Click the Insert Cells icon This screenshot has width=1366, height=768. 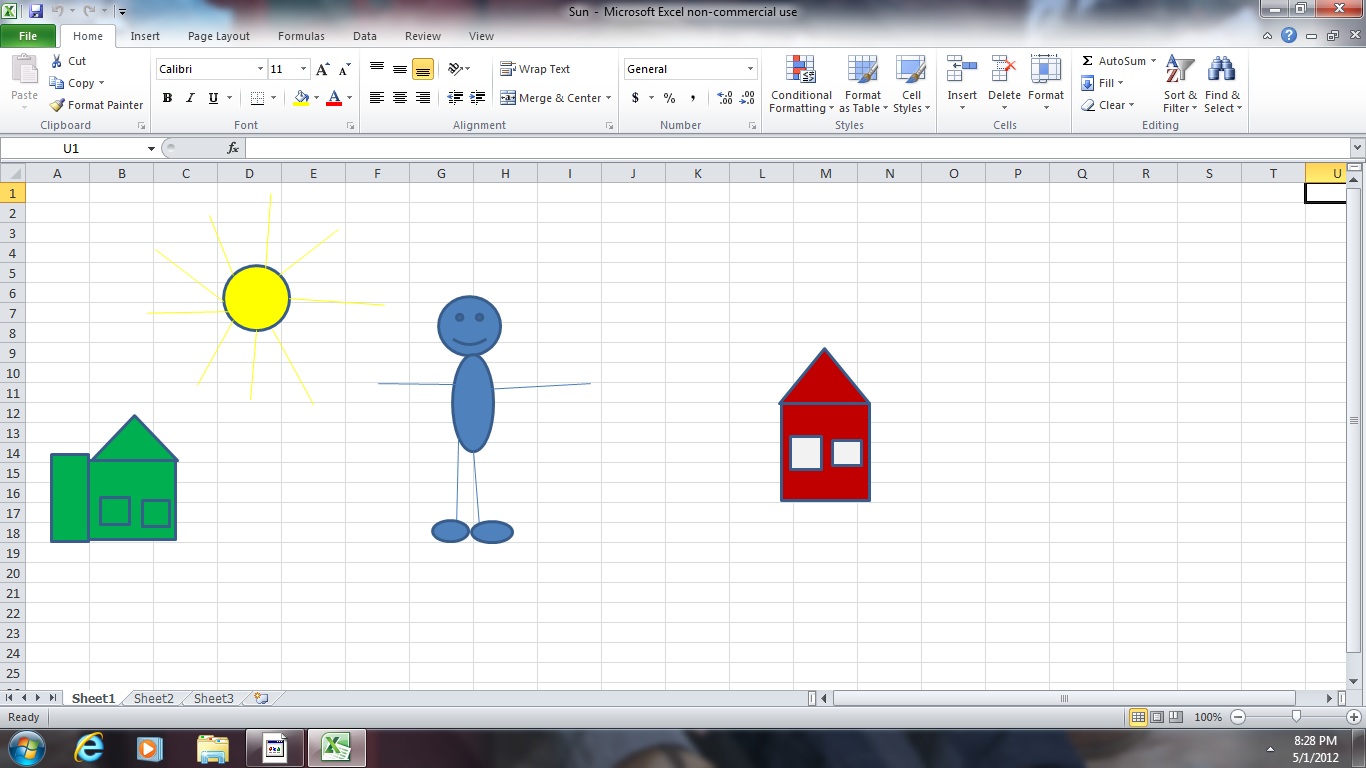(x=962, y=70)
